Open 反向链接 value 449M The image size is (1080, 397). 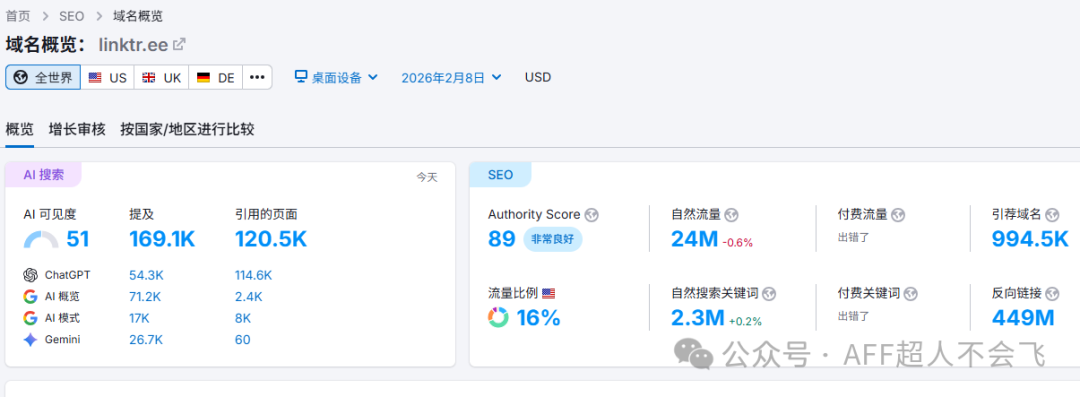pos(1023,318)
